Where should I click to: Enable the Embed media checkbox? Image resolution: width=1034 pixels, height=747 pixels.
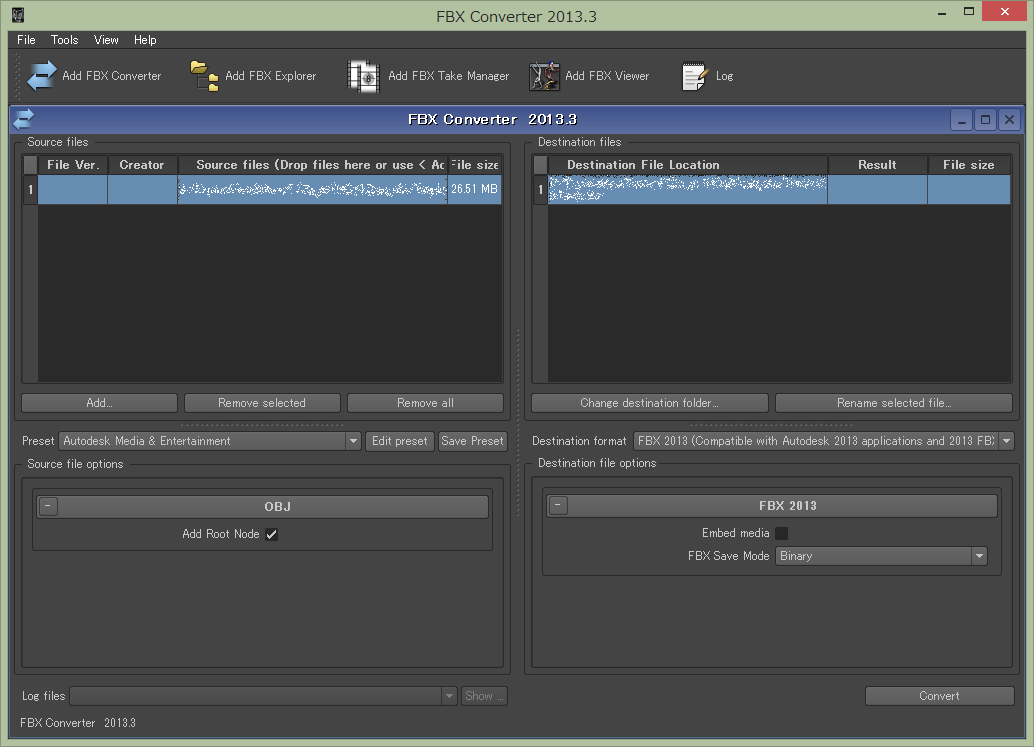click(781, 533)
